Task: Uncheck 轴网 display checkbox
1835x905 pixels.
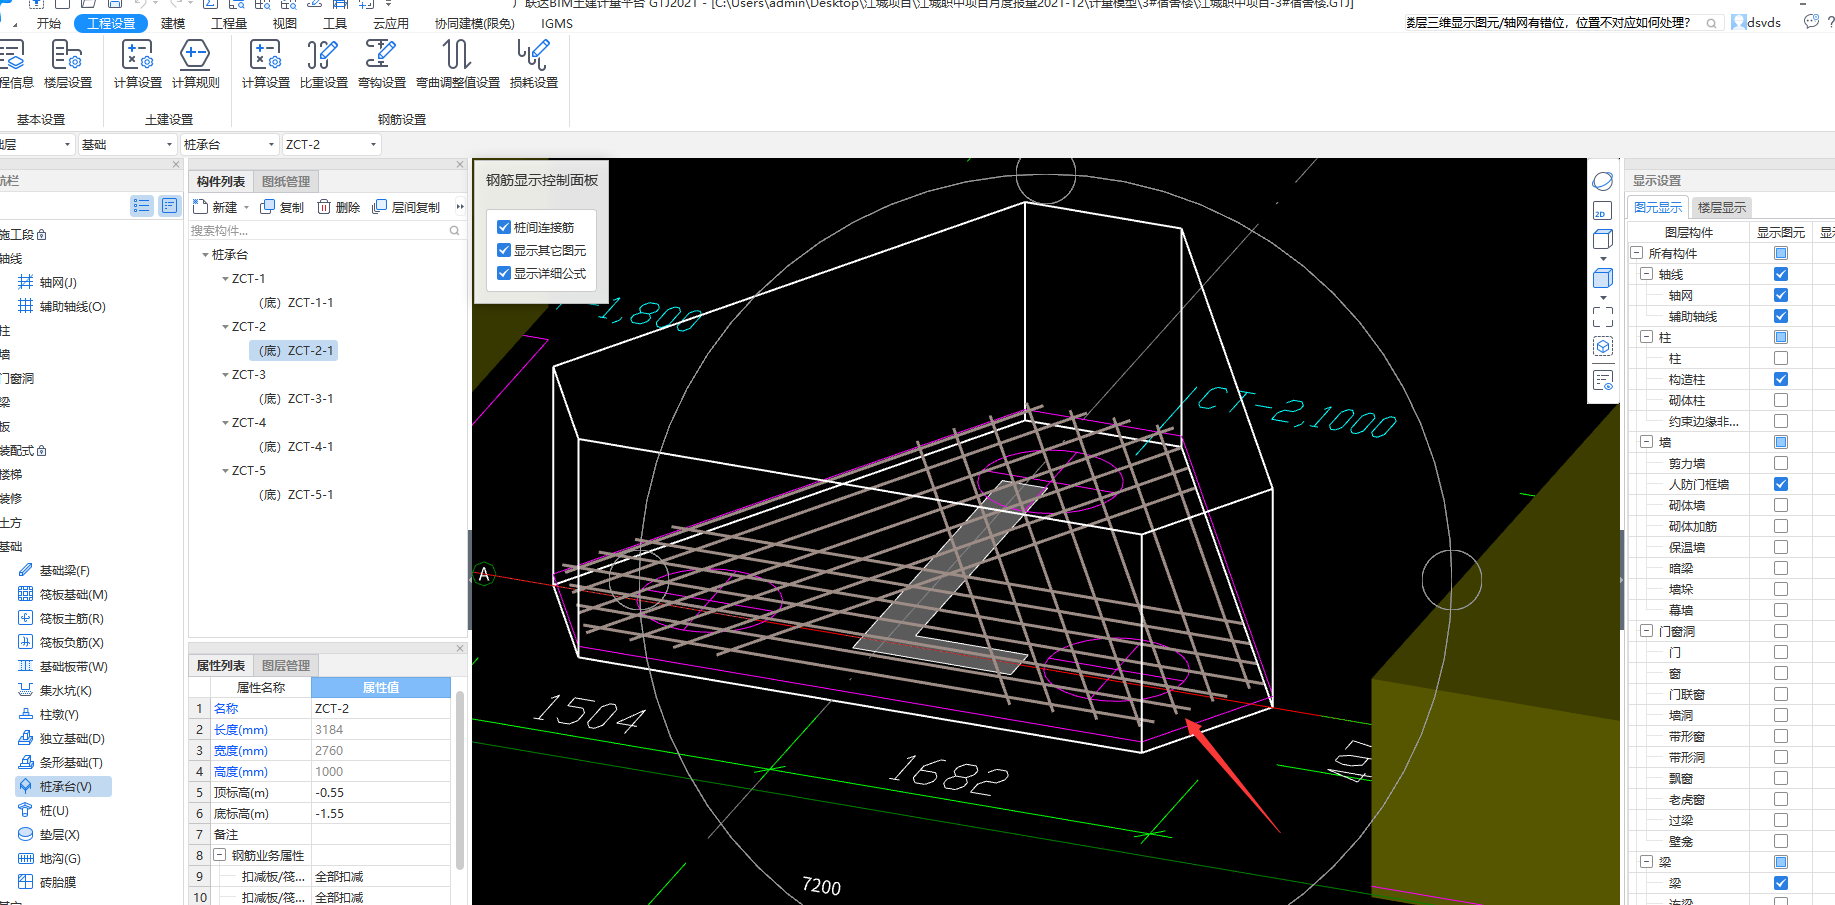Action: [x=1780, y=295]
